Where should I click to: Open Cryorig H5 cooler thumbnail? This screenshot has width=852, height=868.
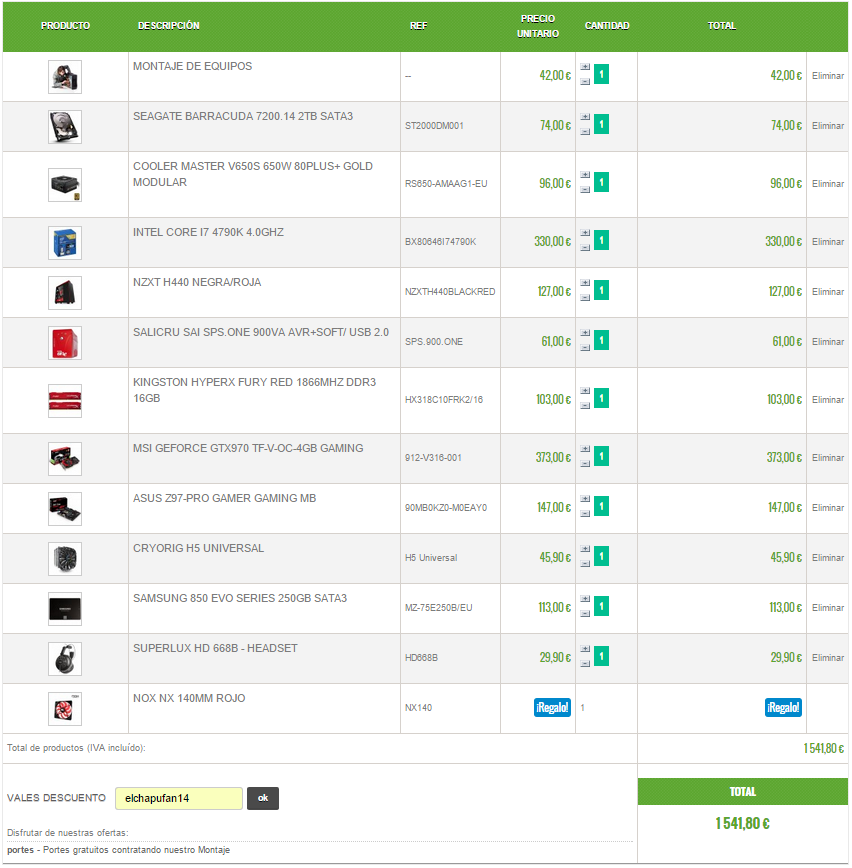(x=65, y=559)
